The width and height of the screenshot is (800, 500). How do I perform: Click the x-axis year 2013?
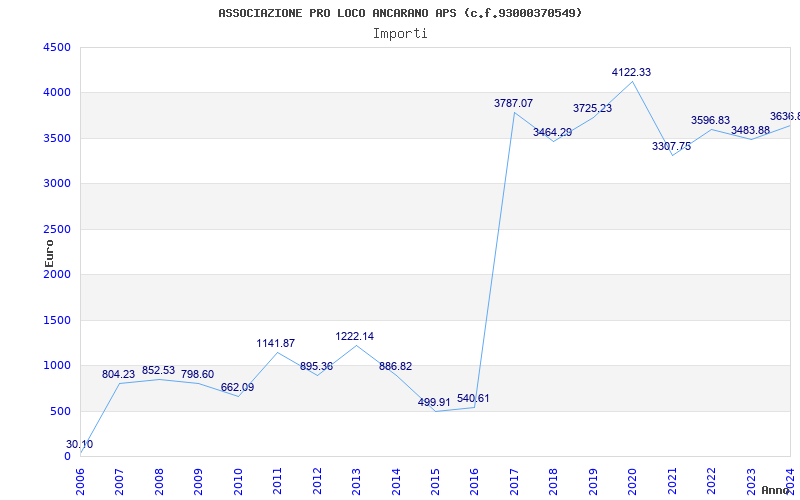click(356, 482)
